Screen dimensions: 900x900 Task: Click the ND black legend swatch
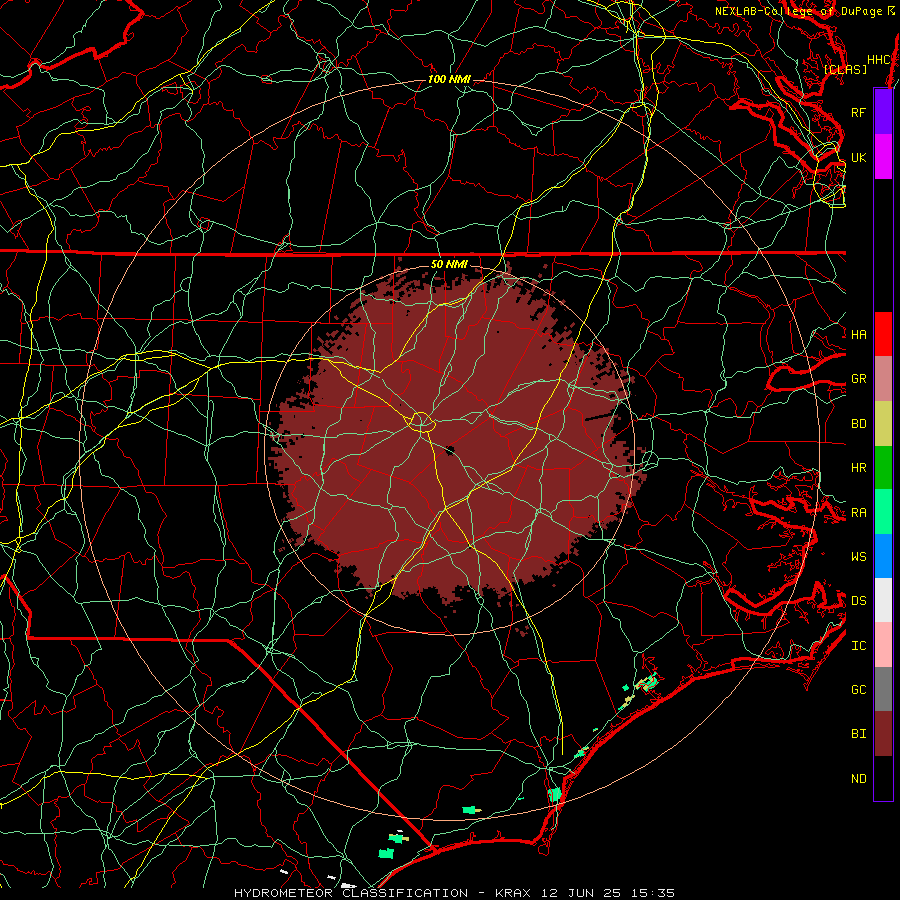click(883, 778)
